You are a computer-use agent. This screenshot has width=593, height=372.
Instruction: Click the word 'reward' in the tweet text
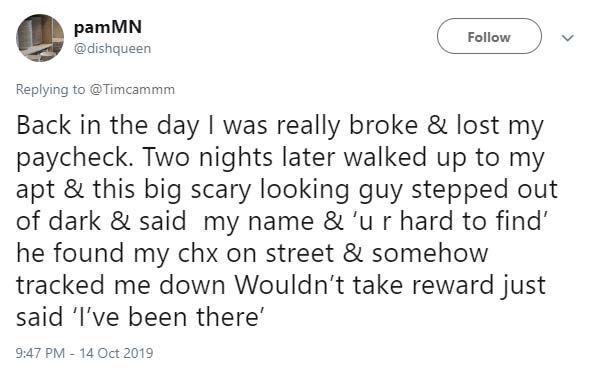(453, 285)
